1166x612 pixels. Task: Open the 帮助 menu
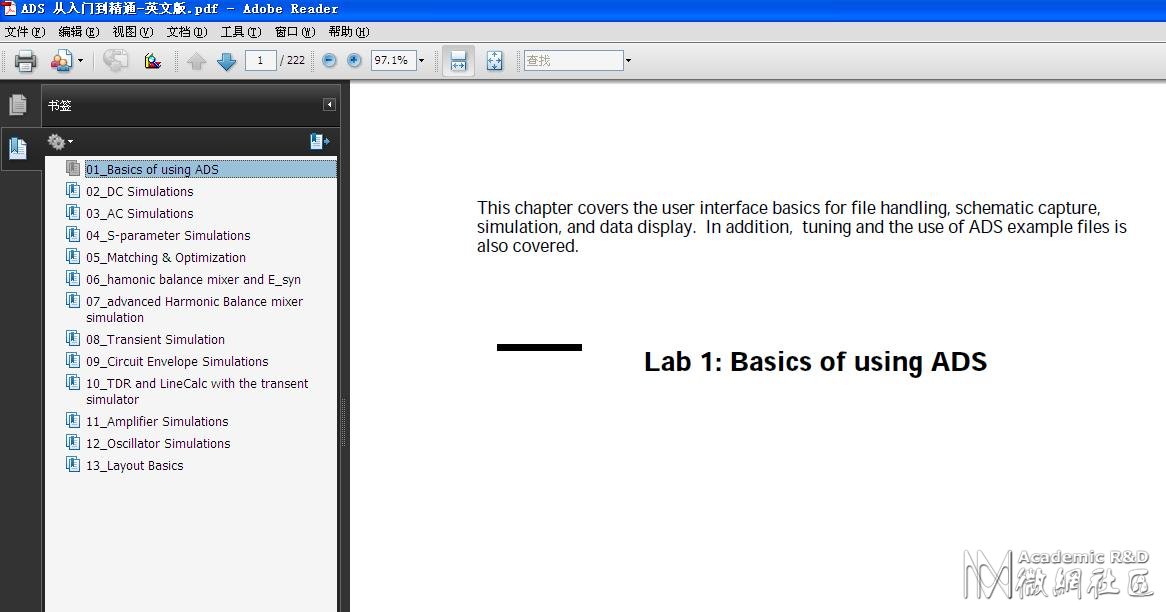click(x=349, y=31)
